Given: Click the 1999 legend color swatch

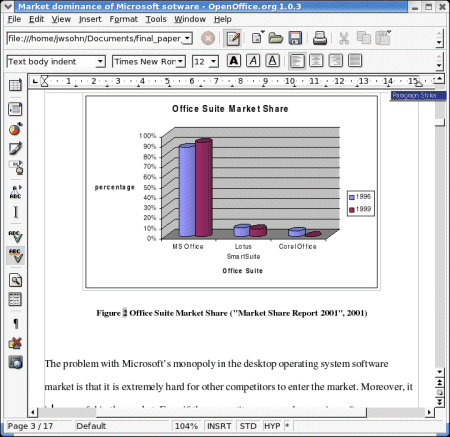Looking at the screenshot, I should 352,210.
